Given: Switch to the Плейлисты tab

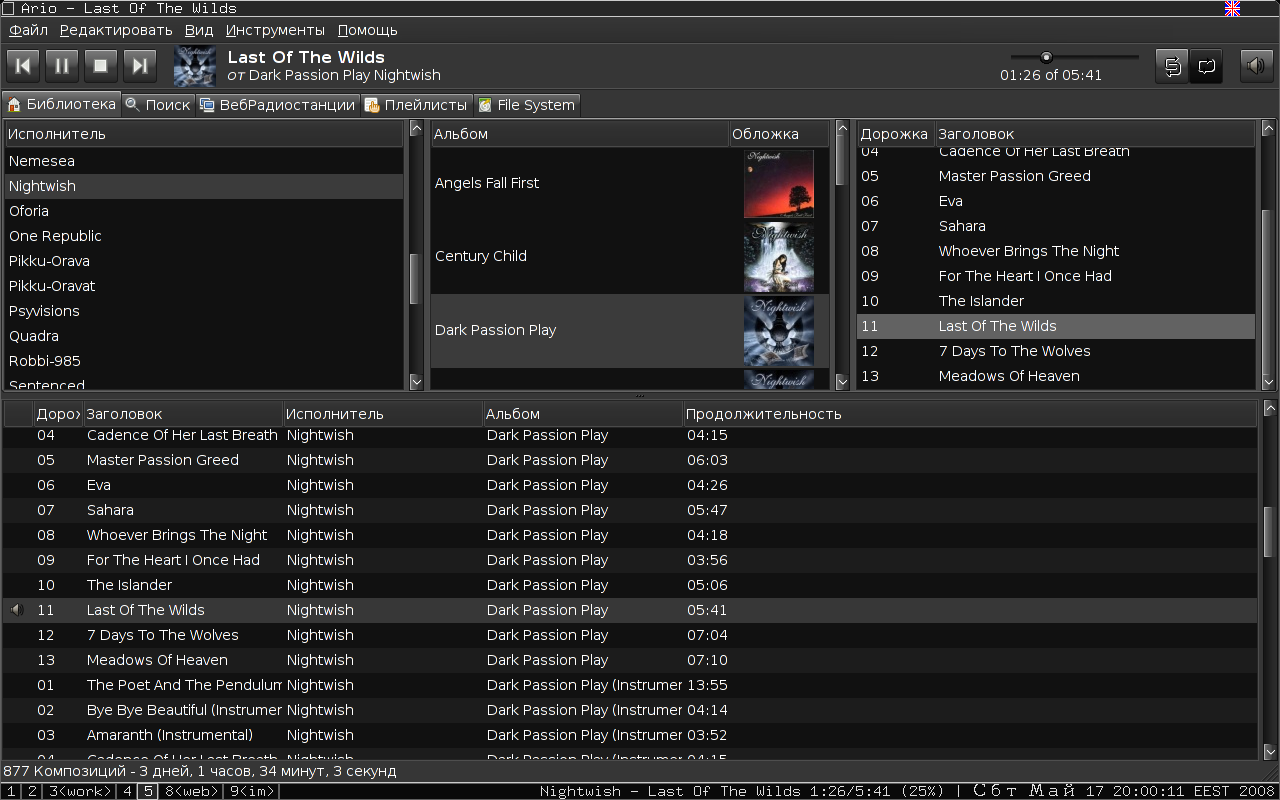Looking at the screenshot, I should coord(415,105).
